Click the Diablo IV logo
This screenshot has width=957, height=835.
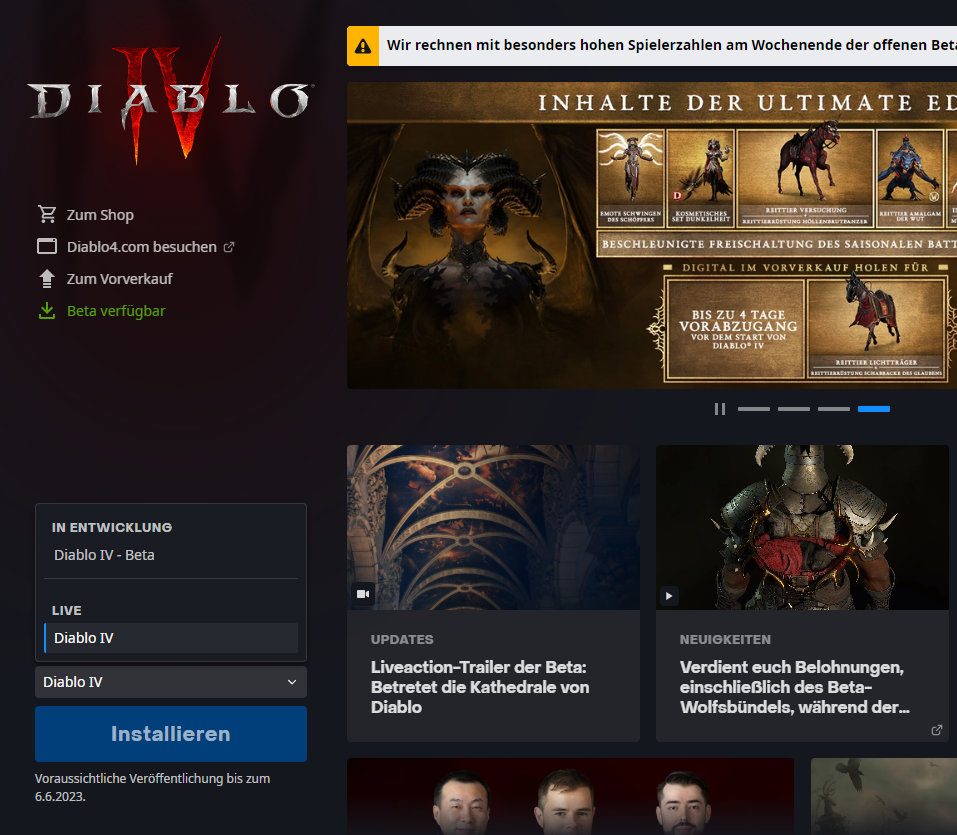[x=170, y=101]
